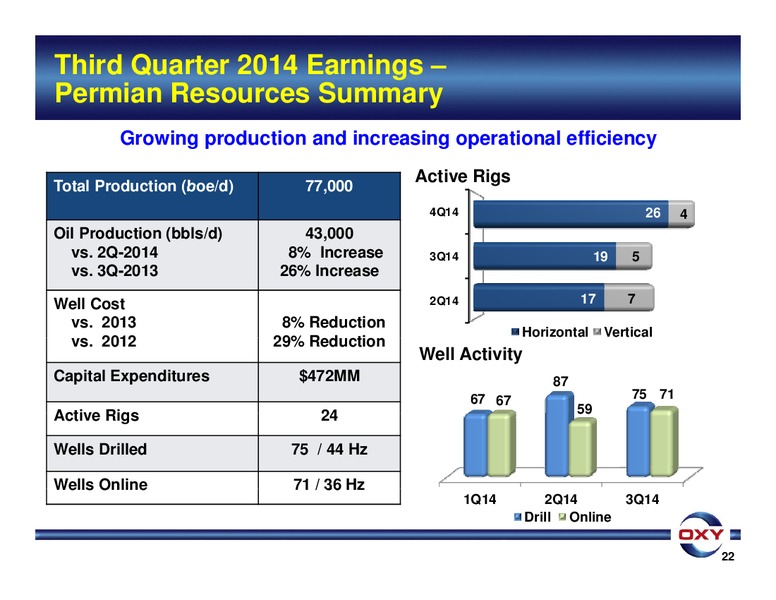776x600 pixels.
Task: Select the subtitle 'Growing production and increasing operational efficiency'
Action: [388, 138]
